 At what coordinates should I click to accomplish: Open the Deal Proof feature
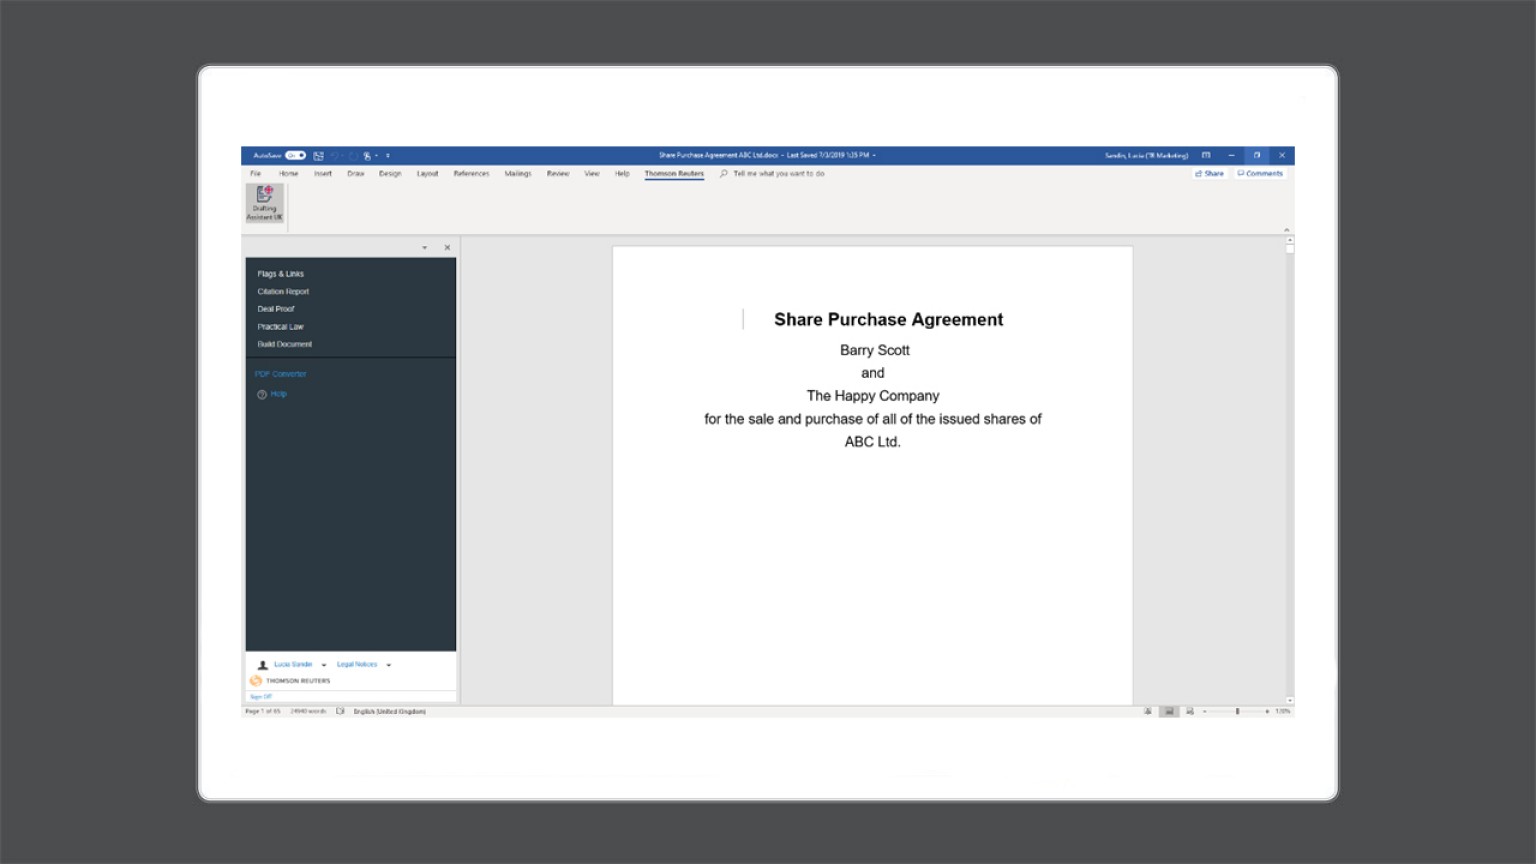tap(277, 308)
